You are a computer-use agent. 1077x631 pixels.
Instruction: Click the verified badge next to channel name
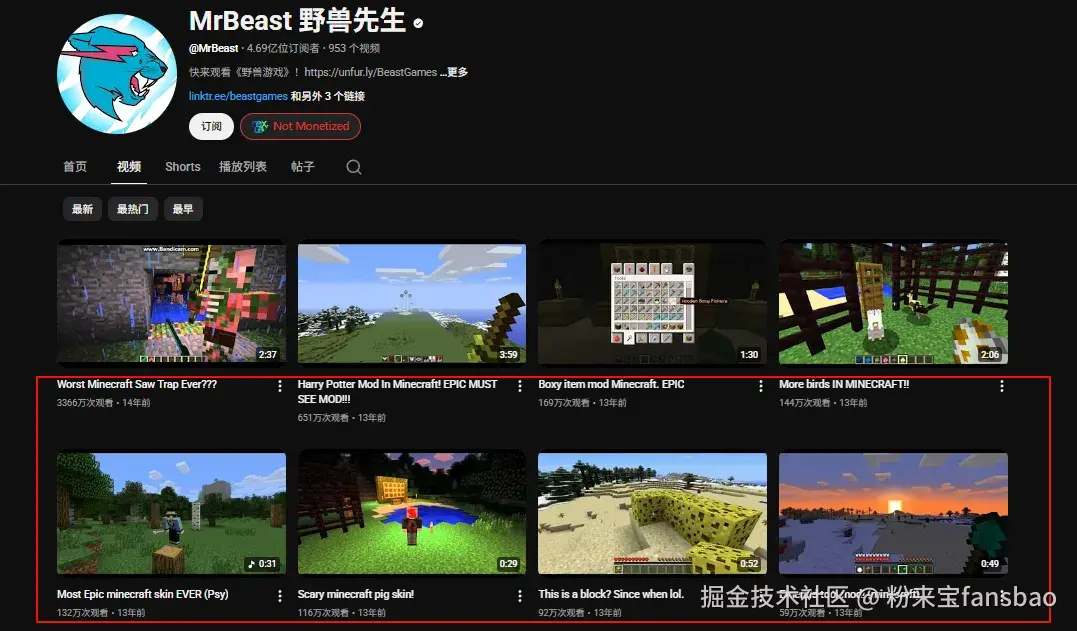[418, 23]
